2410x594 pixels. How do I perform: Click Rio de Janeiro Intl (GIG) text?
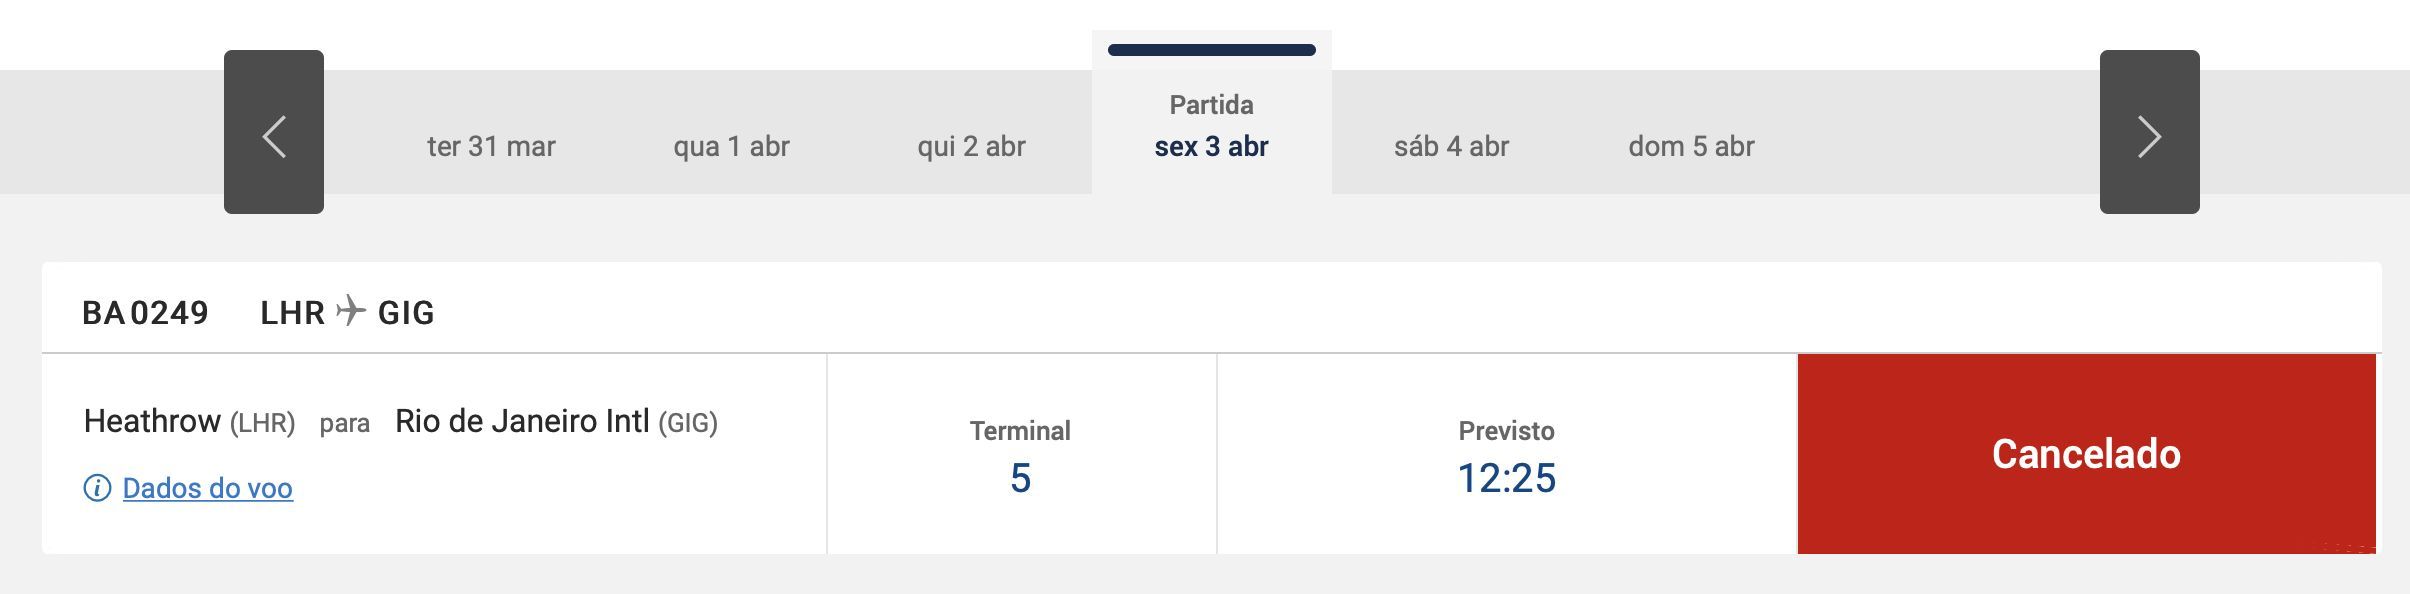(x=556, y=421)
